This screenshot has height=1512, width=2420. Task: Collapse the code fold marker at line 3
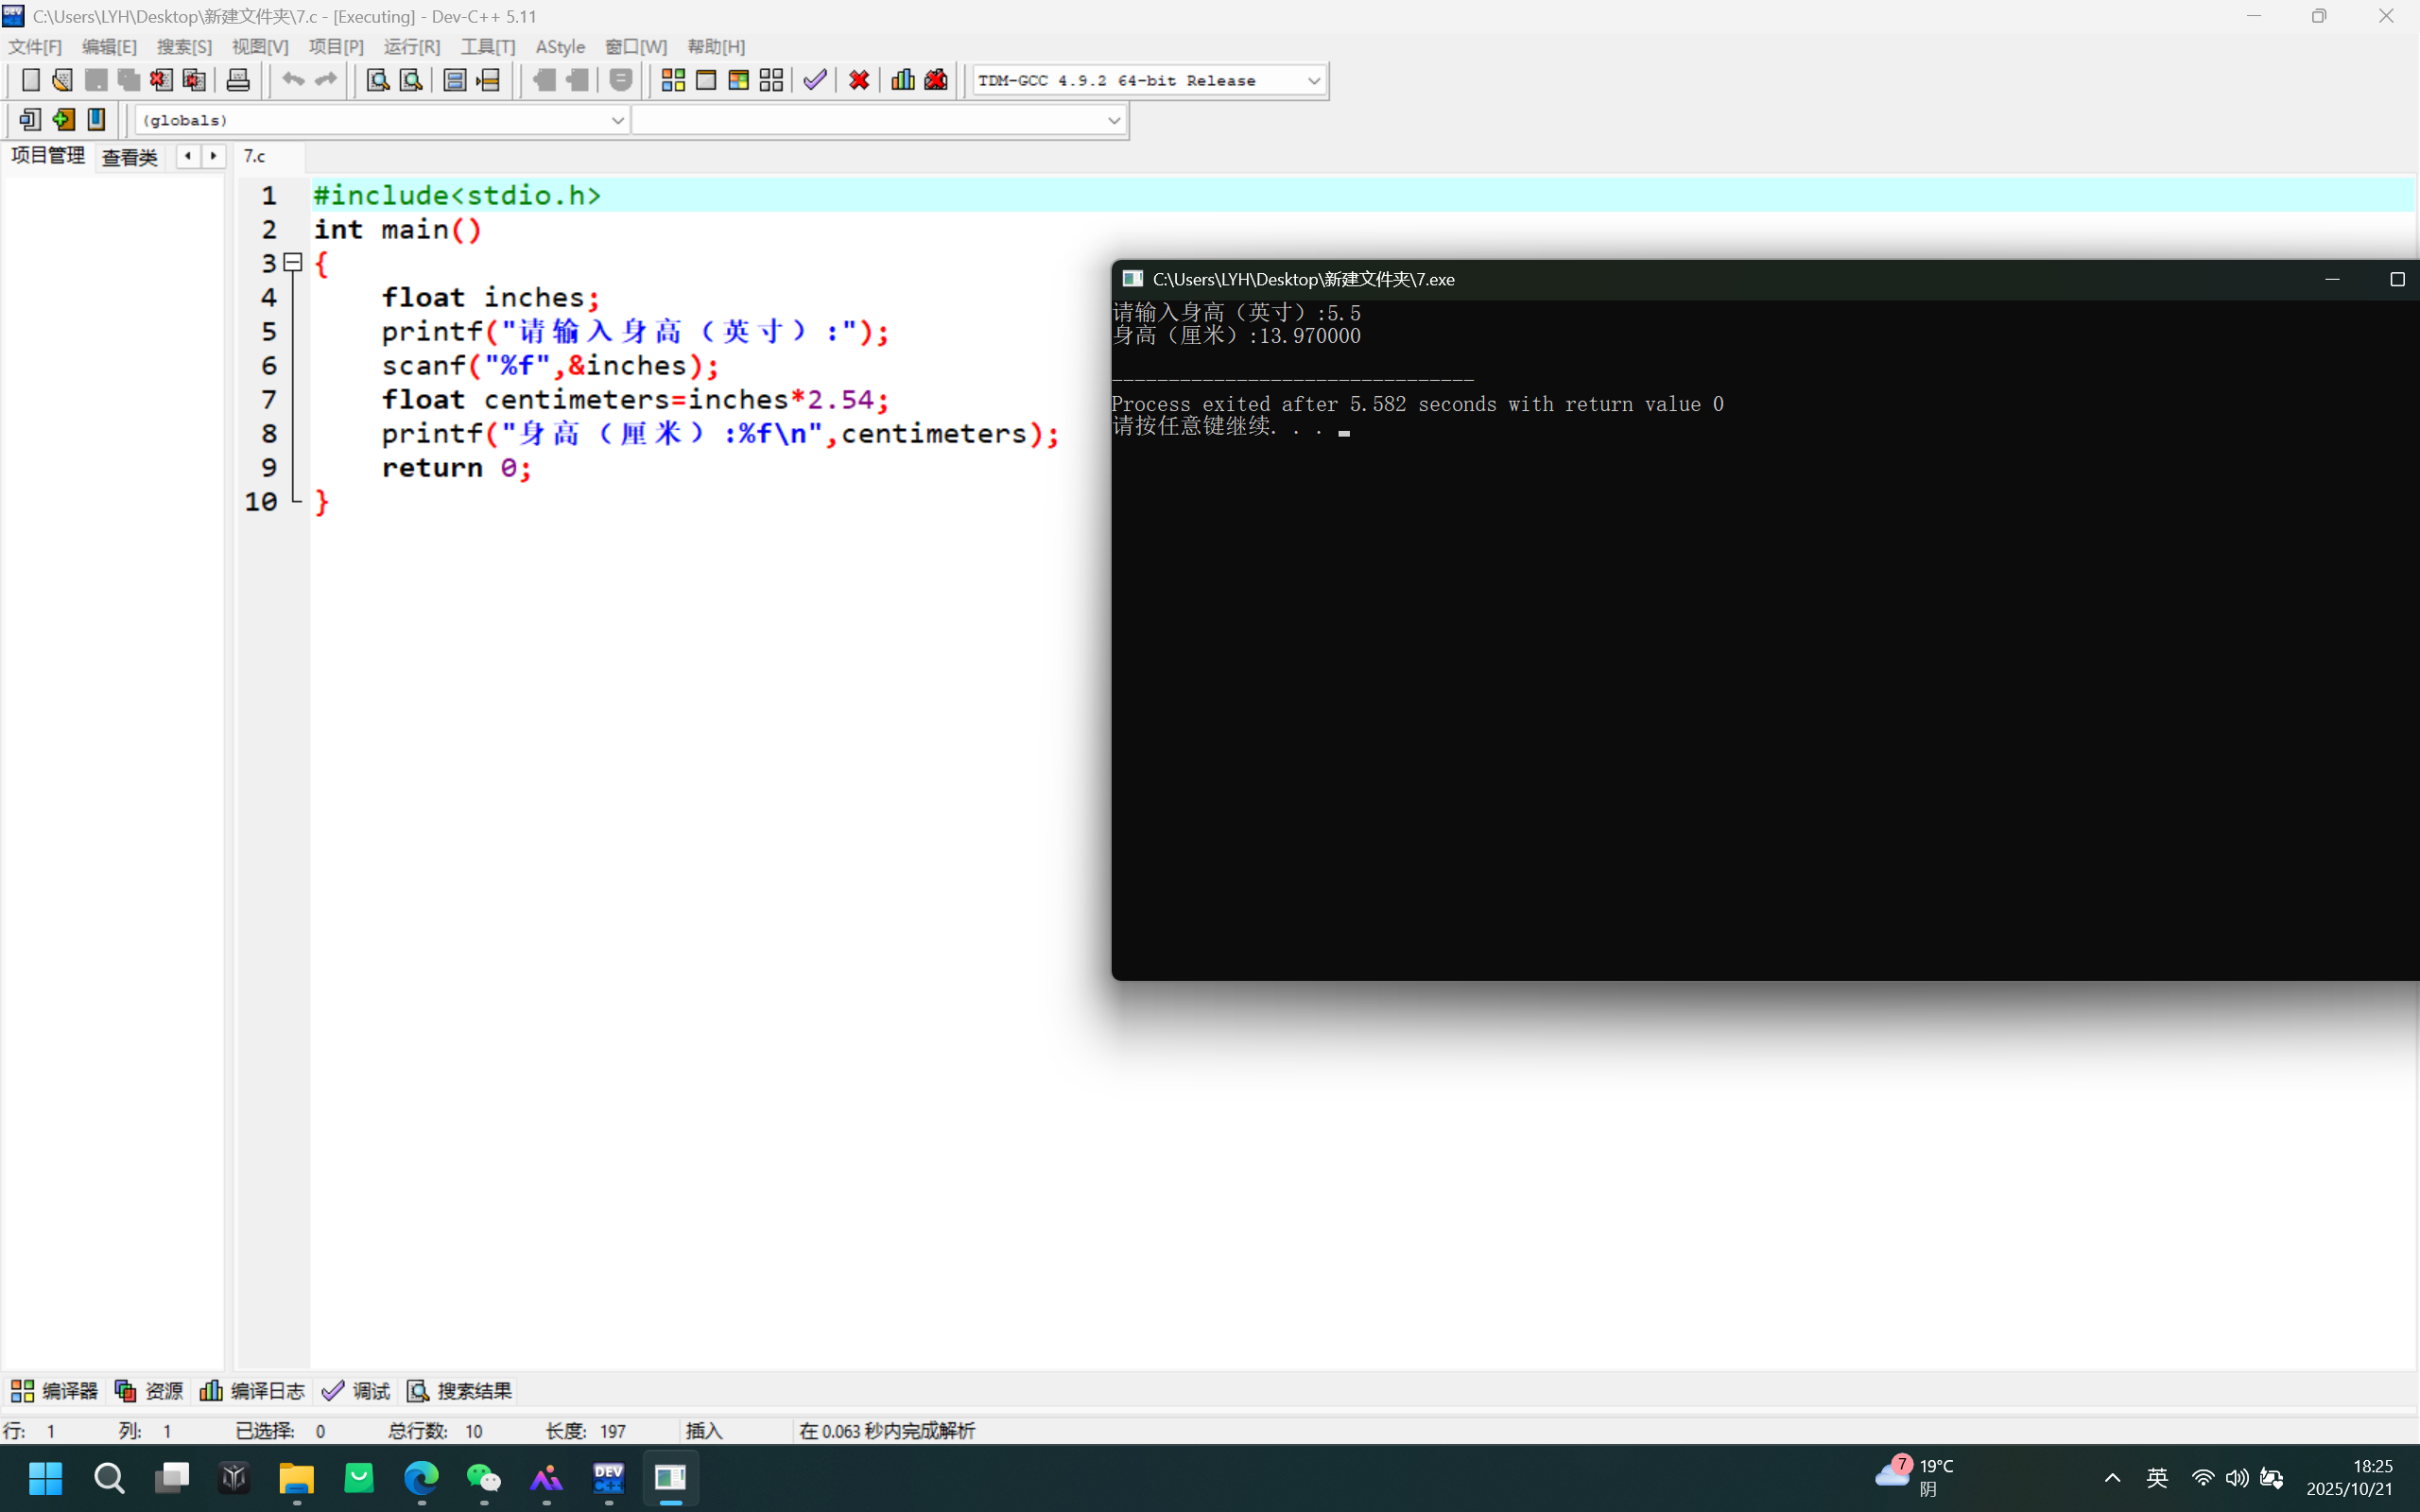293,263
